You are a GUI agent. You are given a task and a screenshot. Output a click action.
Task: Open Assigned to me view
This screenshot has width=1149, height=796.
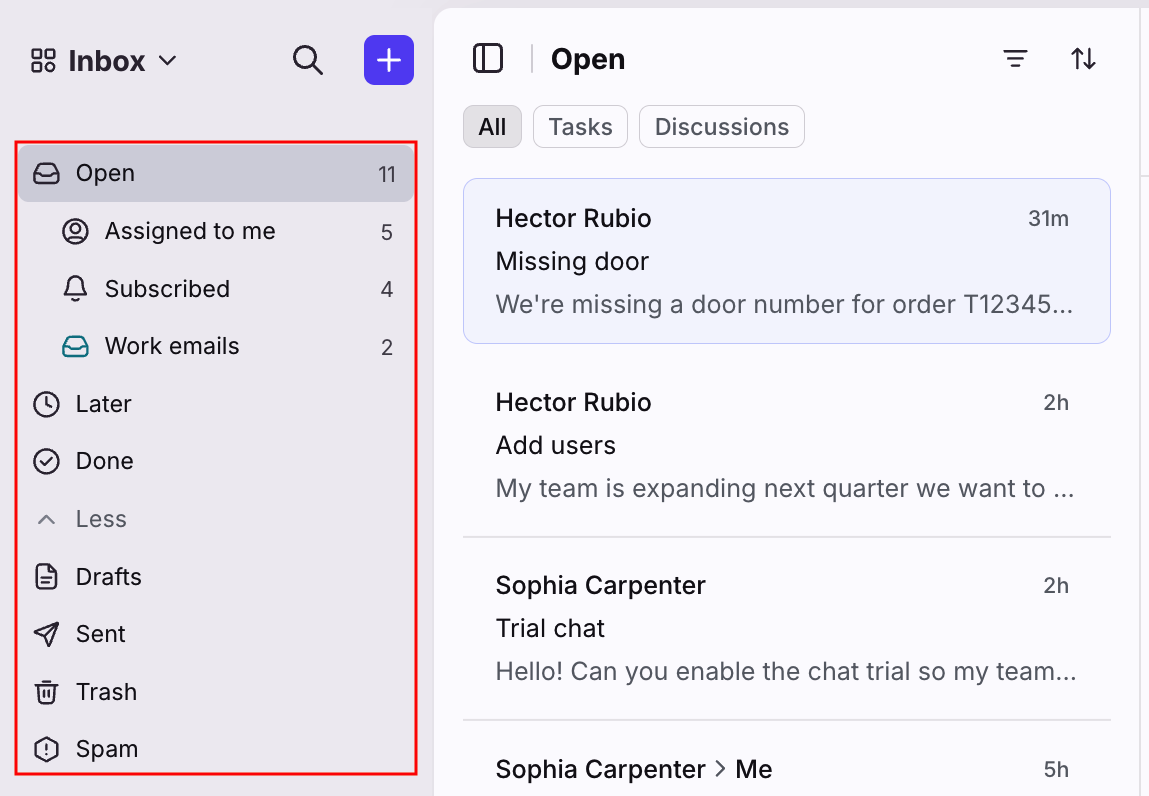[x=216, y=232]
